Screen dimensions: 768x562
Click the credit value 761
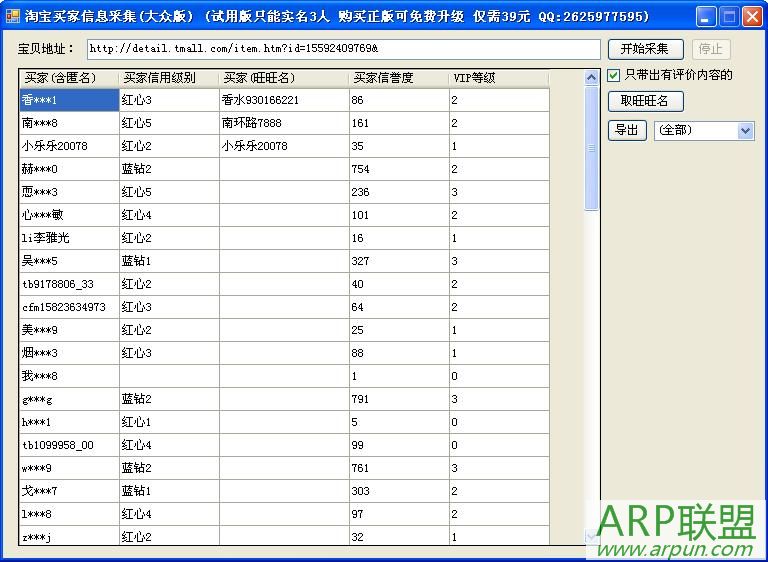(x=399, y=468)
